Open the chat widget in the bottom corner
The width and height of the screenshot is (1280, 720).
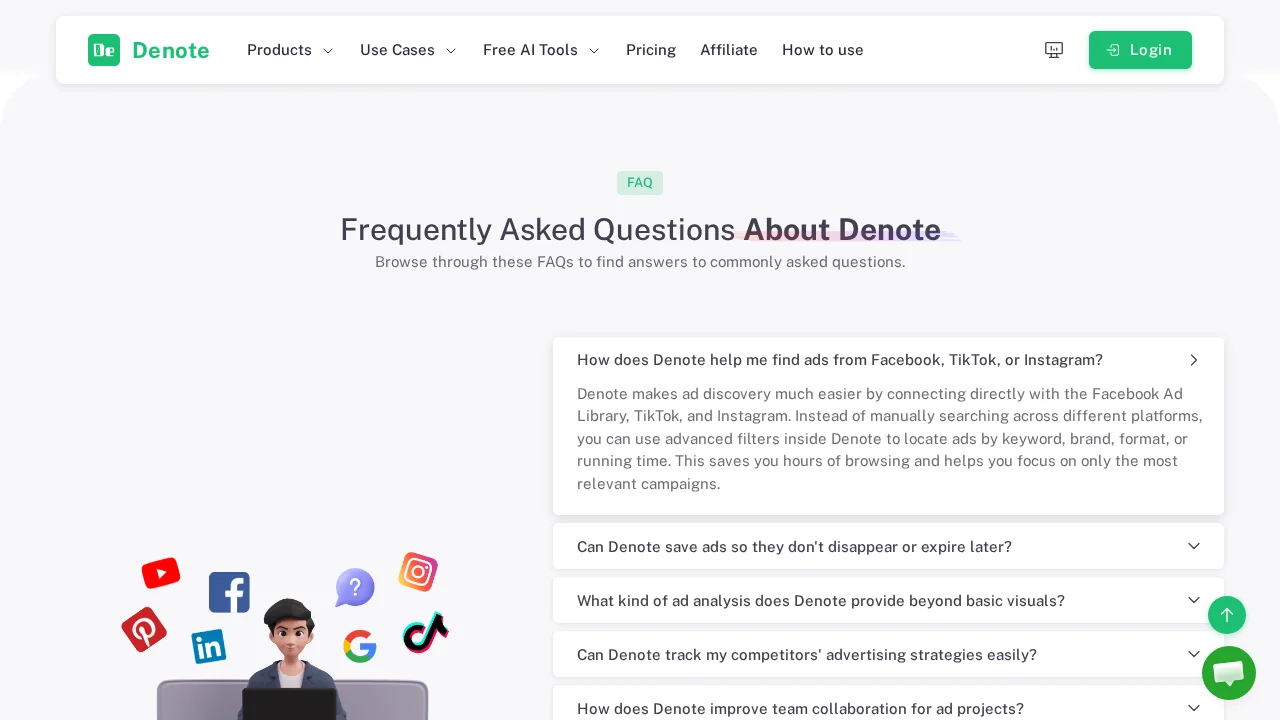(1229, 673)
